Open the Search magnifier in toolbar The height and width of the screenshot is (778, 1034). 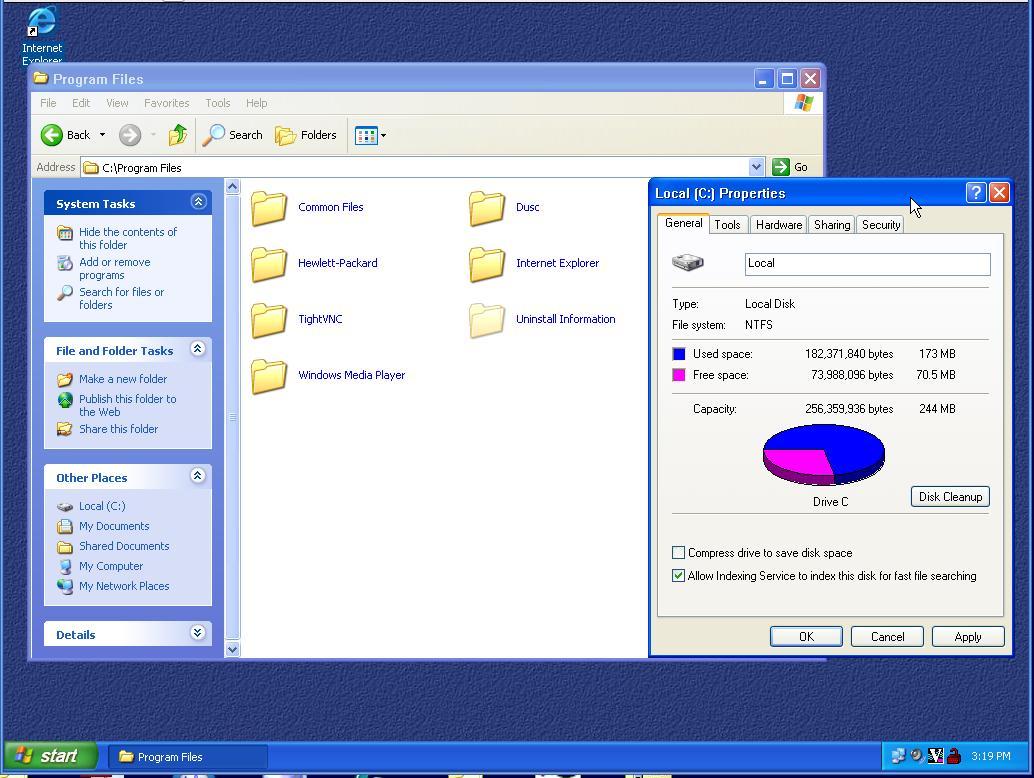(213, 135)
